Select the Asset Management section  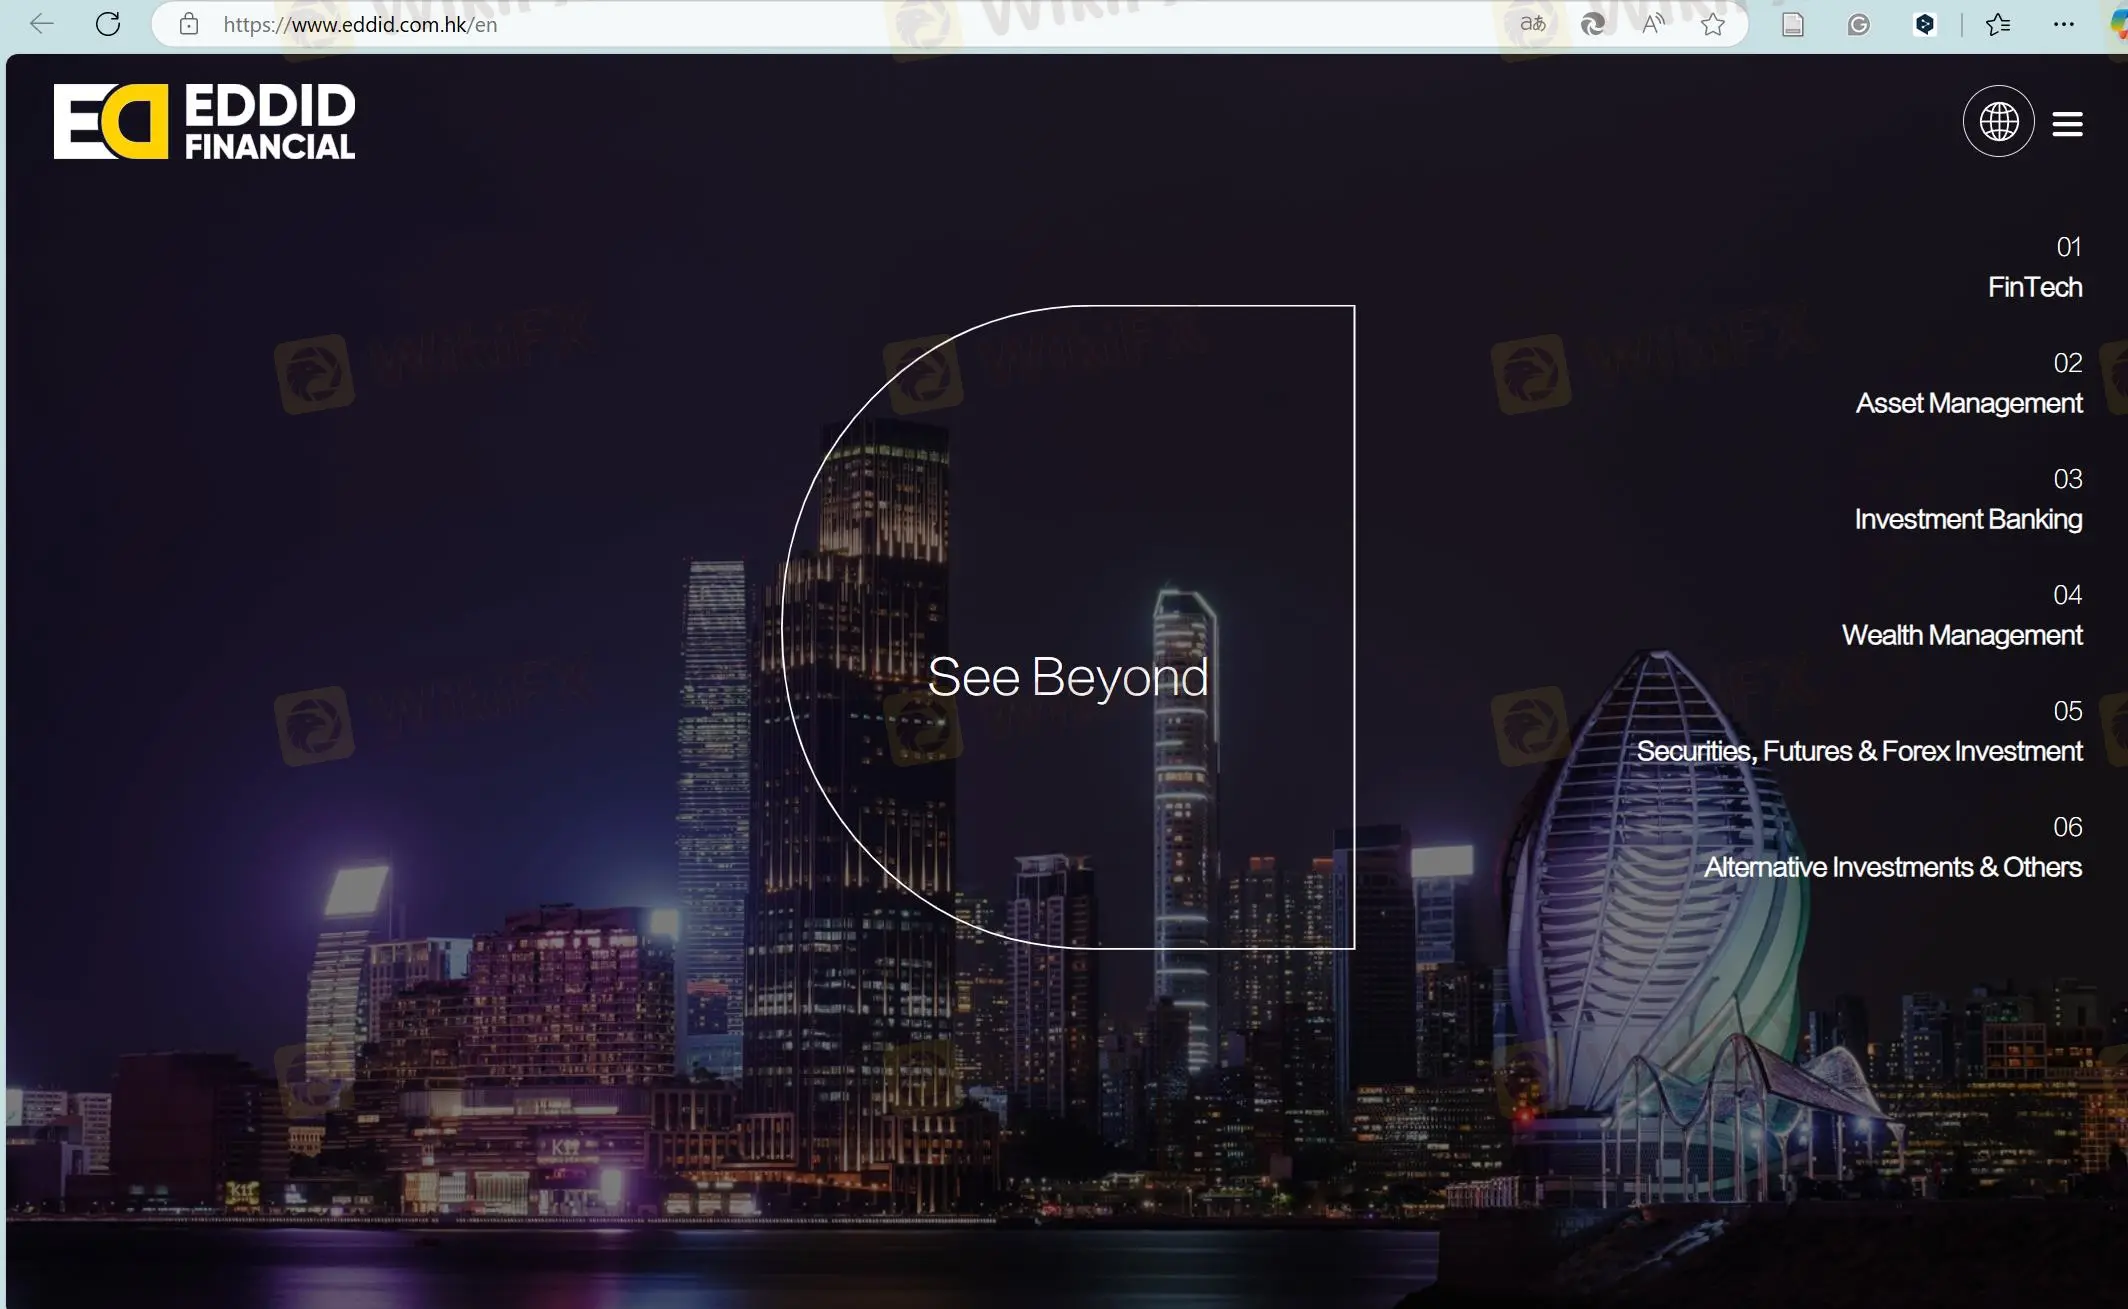click(1968, 403)
